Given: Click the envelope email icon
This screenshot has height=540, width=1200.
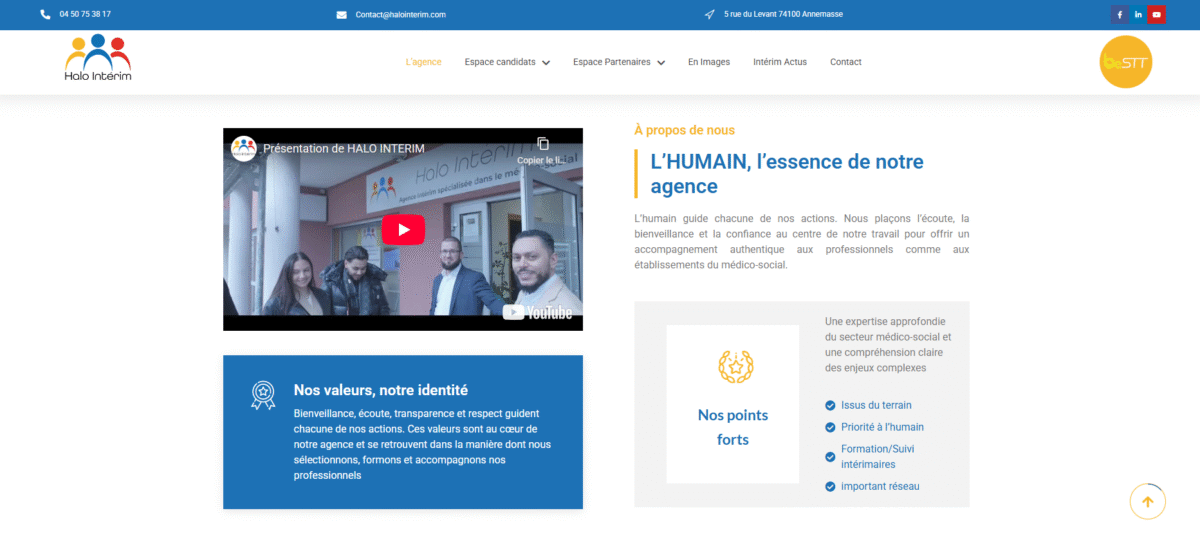Looking at the screenshot, I should click(341, 15).
